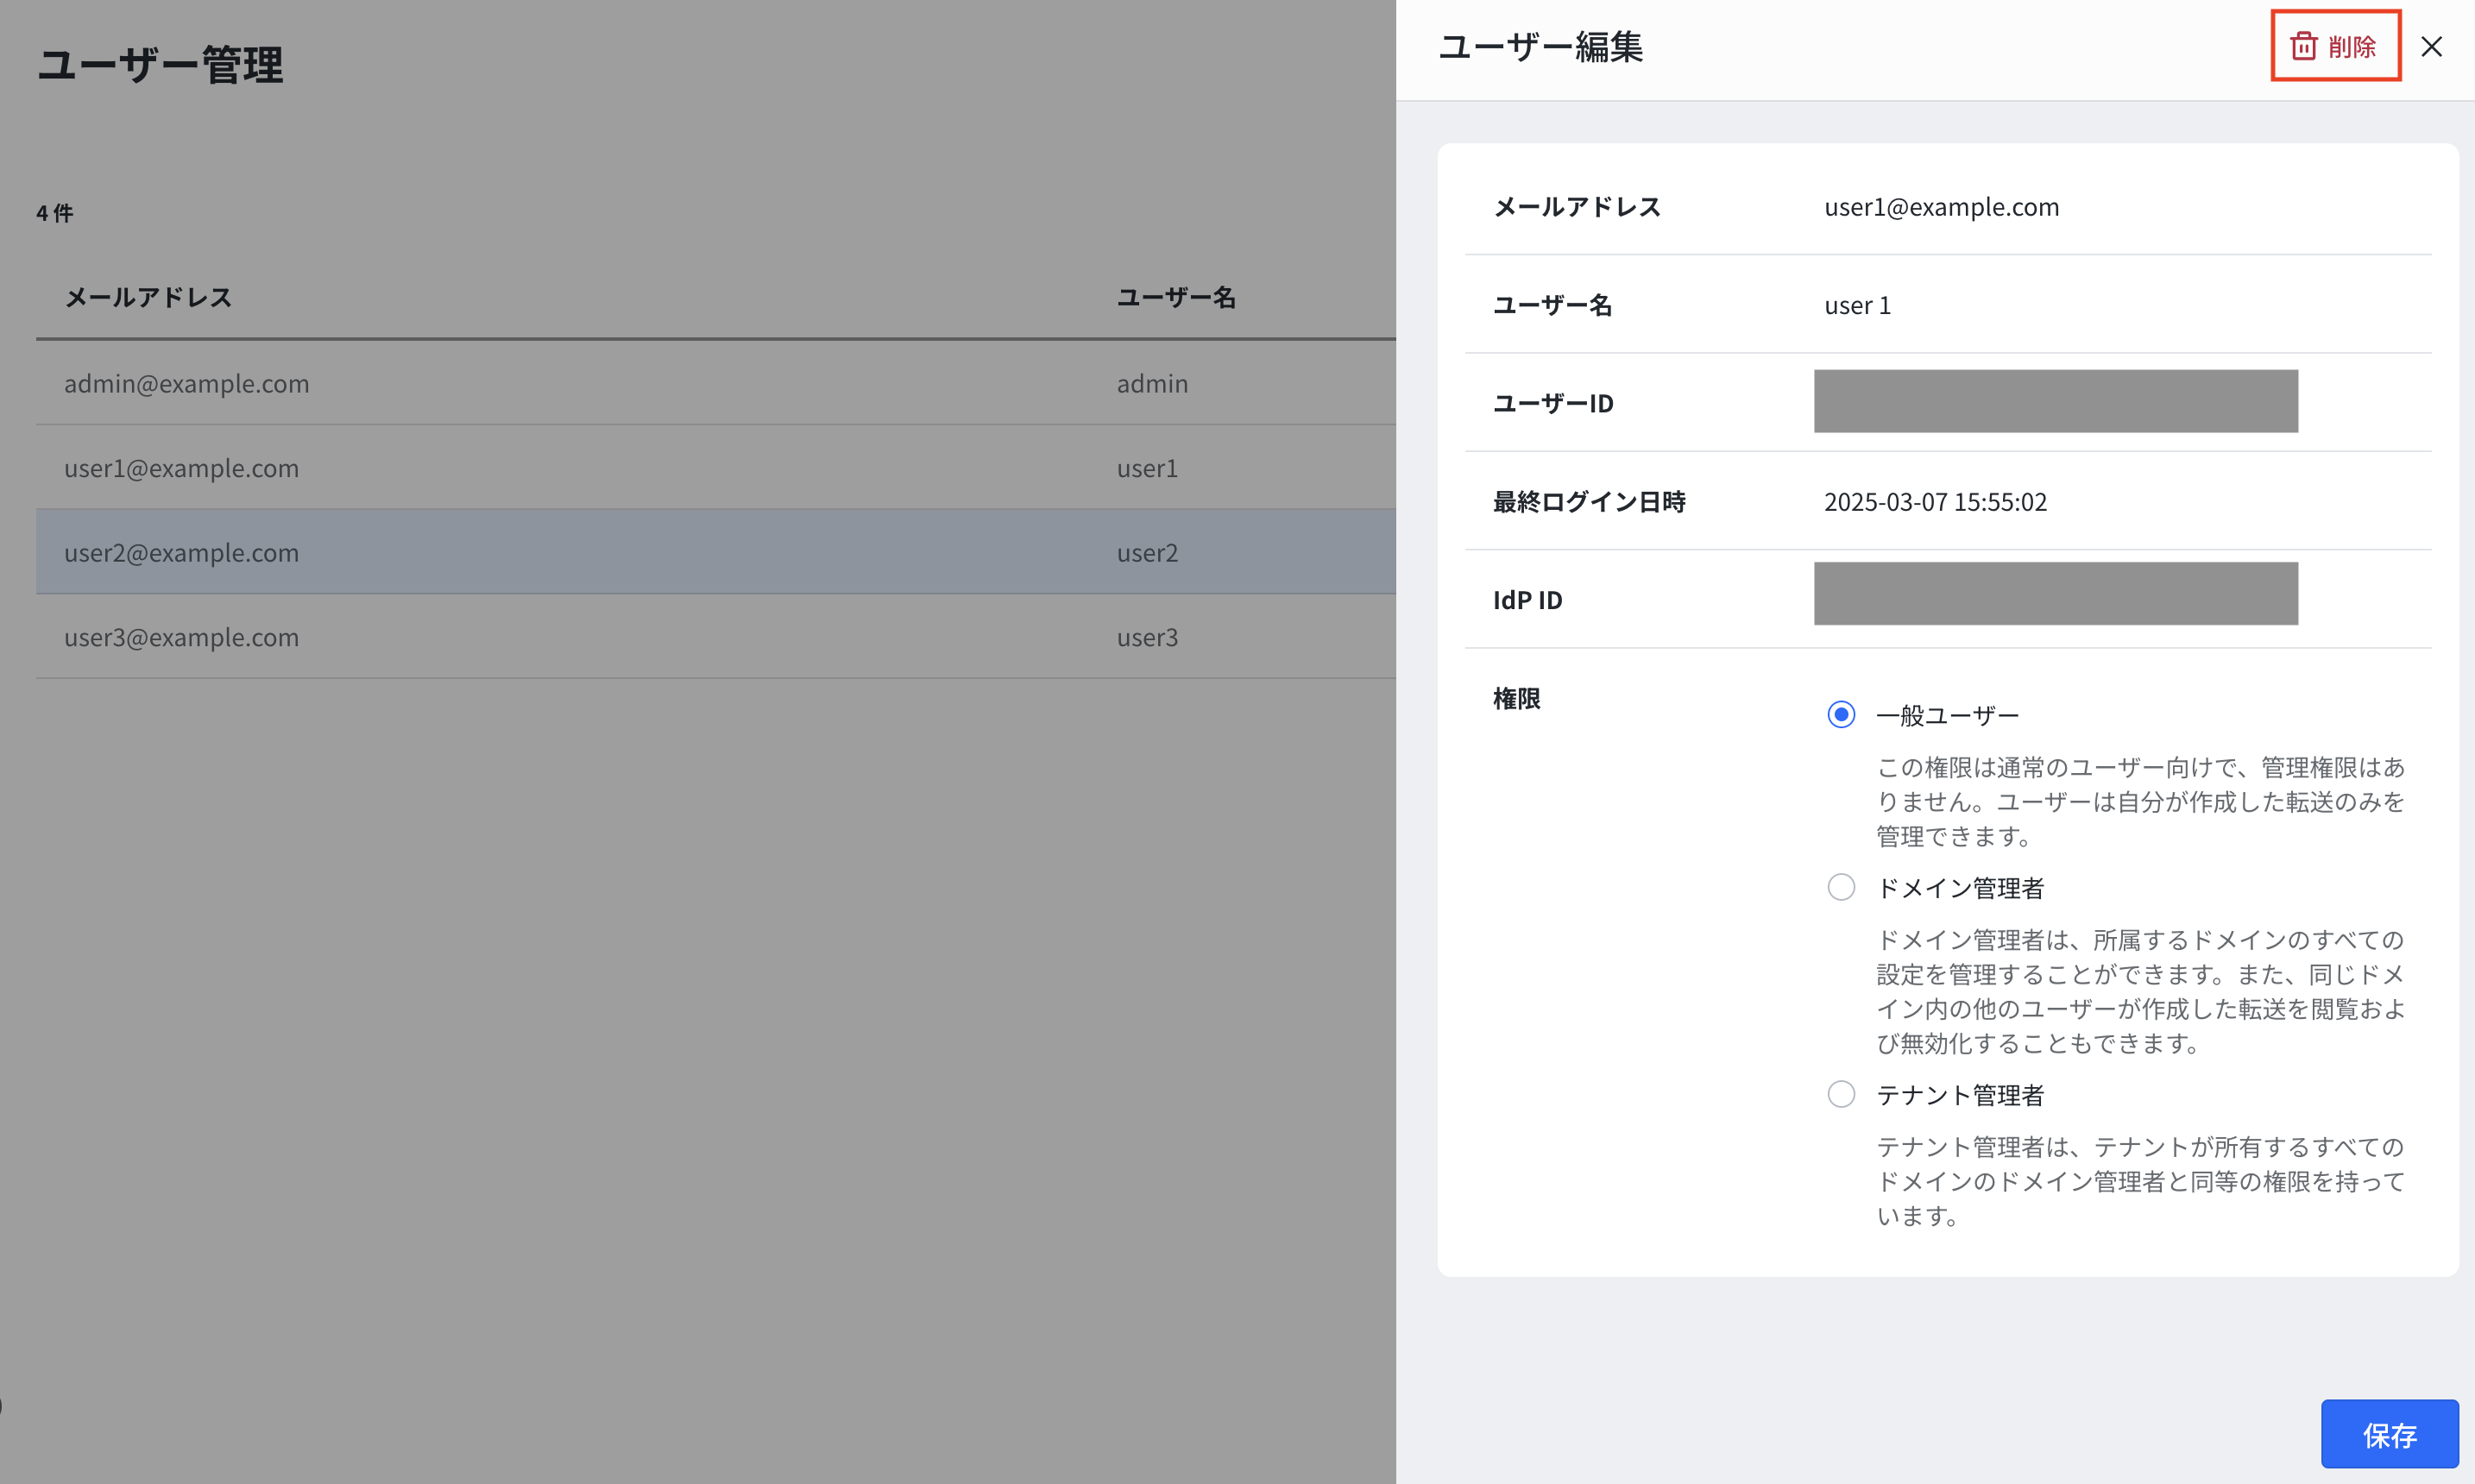Image resolution: width=2475 pixels, height=1484 pixels.
Task: Click the user3 name cell
Action: pos(1147,638)
